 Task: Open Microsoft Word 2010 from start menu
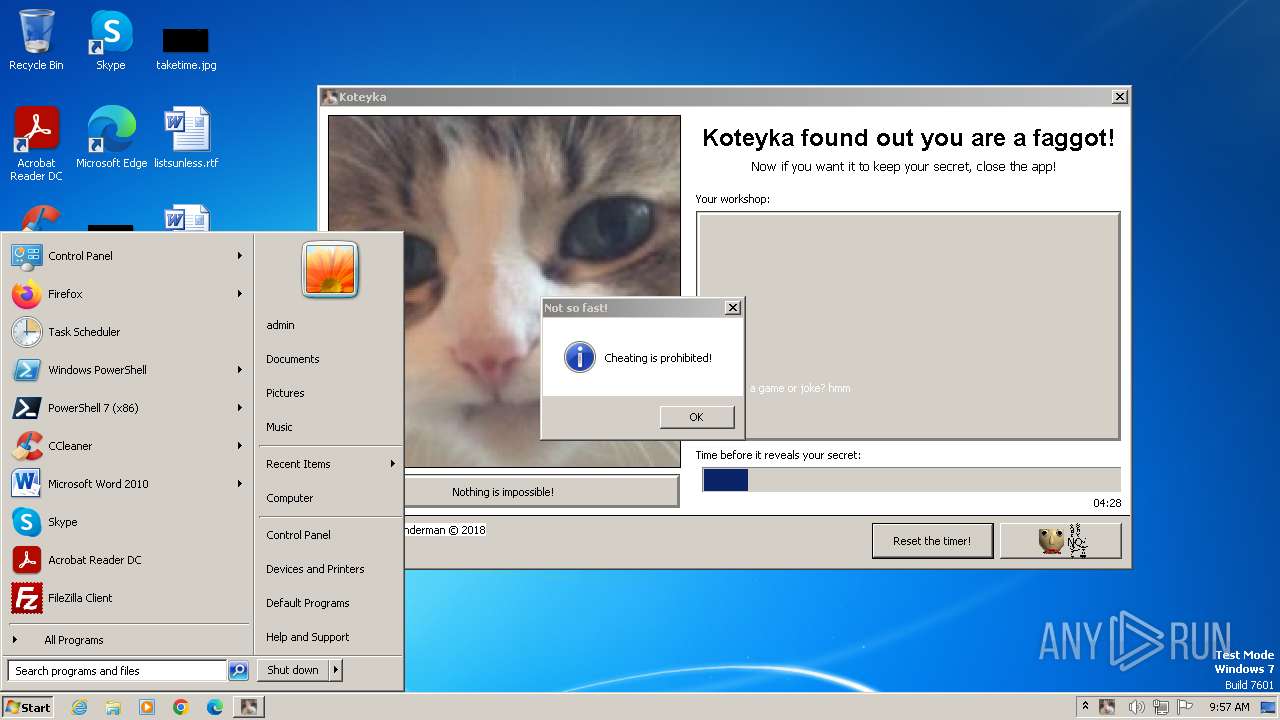click(x=127, y=484)
